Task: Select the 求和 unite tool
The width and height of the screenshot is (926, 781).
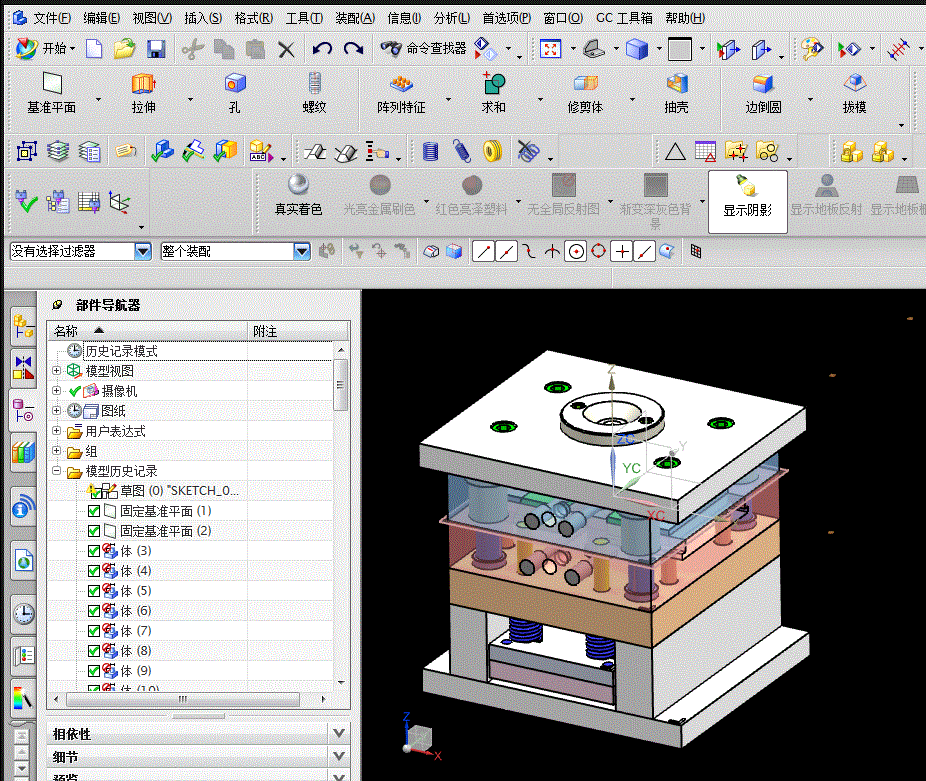Action: pos(494,93)
